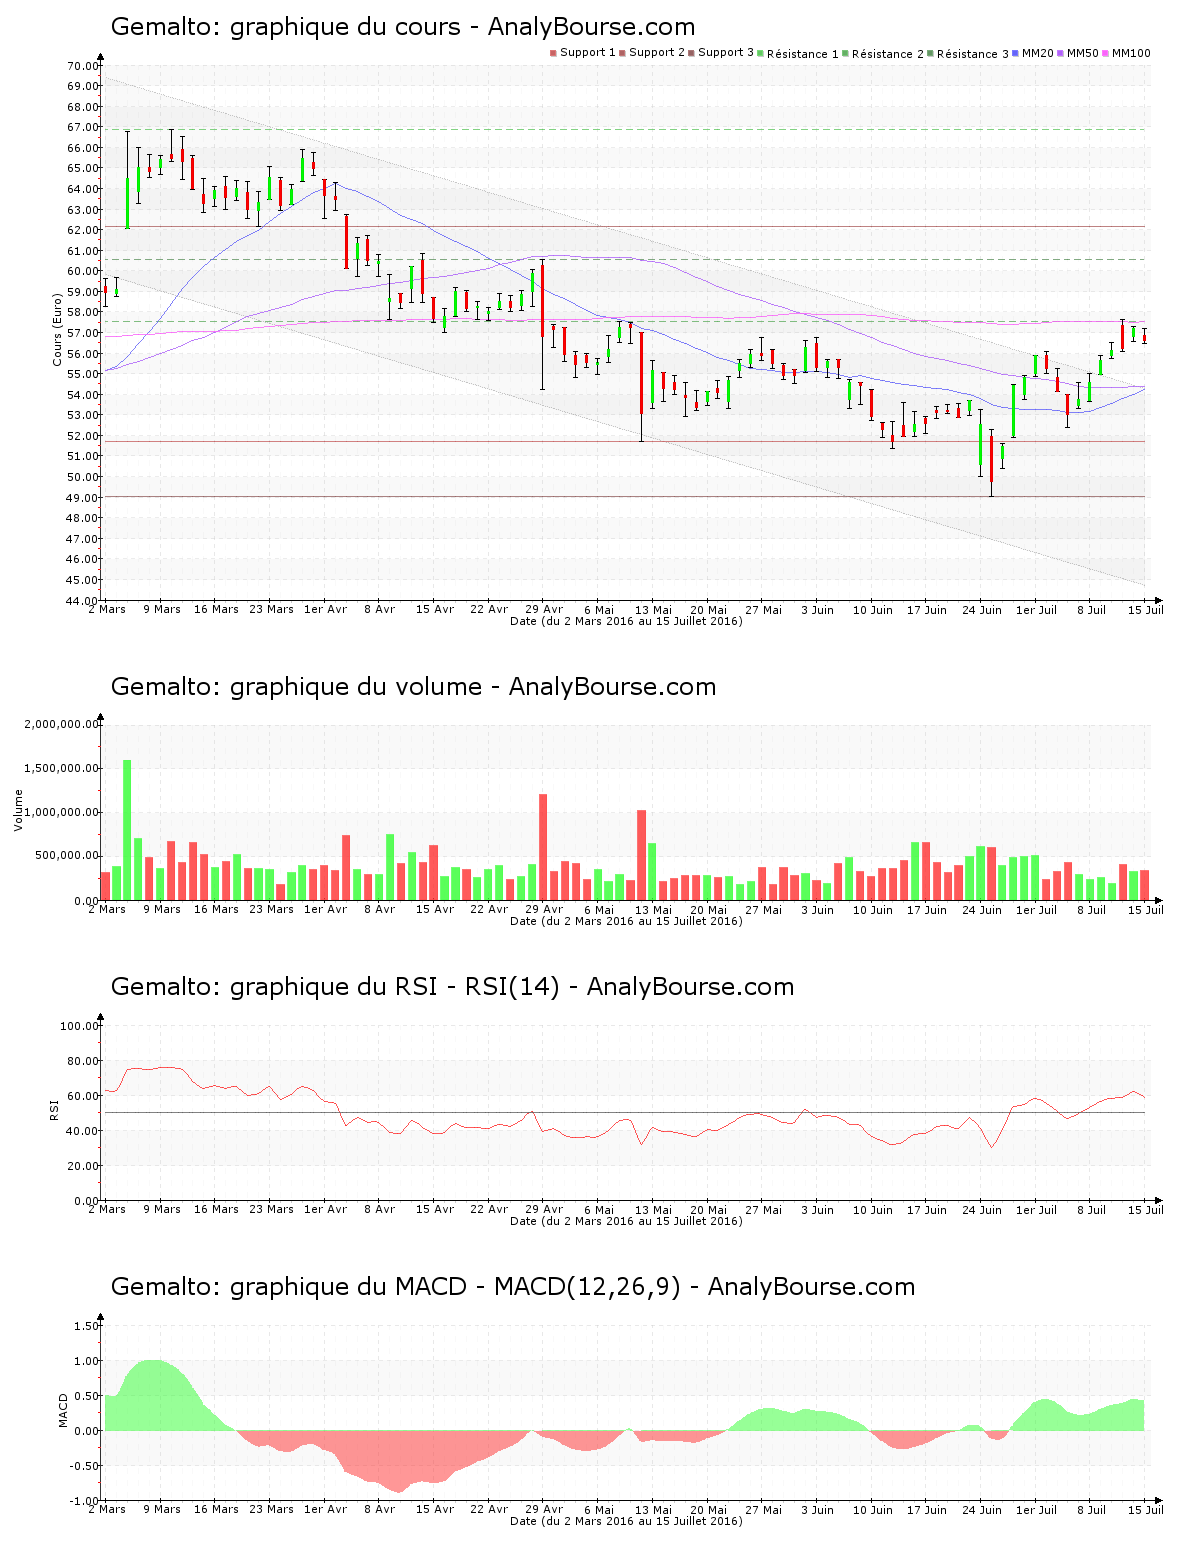The image size is (1200, 1550).
Task: Click '10 Juin' date under volume chart
Action: pyautogui.click(x=873, y=909)
